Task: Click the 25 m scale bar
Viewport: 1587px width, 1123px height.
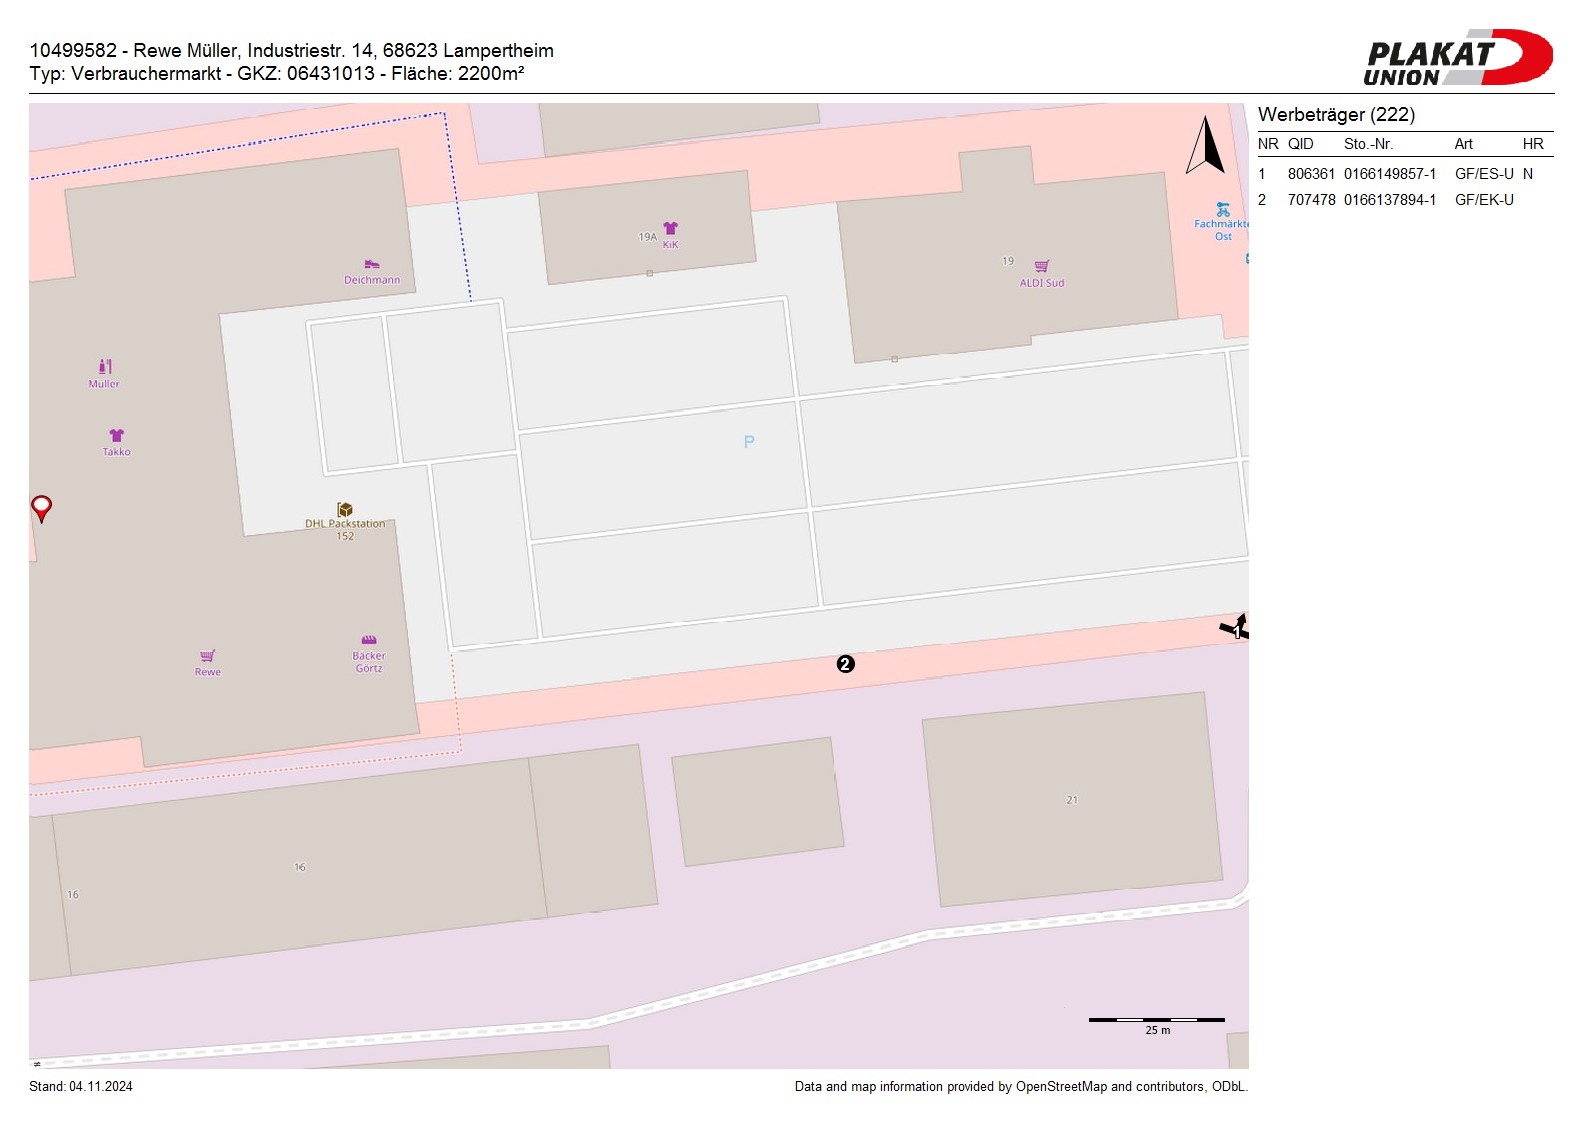Action: (1156, 1020)
